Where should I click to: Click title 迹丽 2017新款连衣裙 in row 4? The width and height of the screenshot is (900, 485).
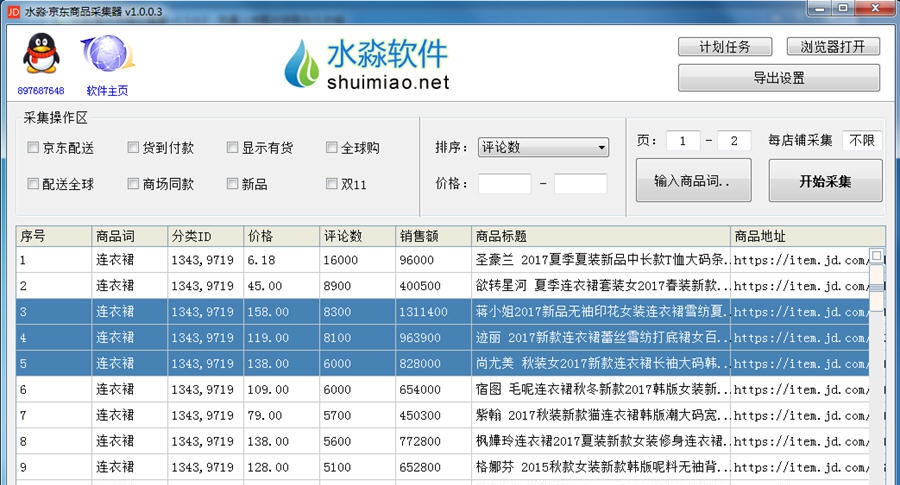(601, 337)
